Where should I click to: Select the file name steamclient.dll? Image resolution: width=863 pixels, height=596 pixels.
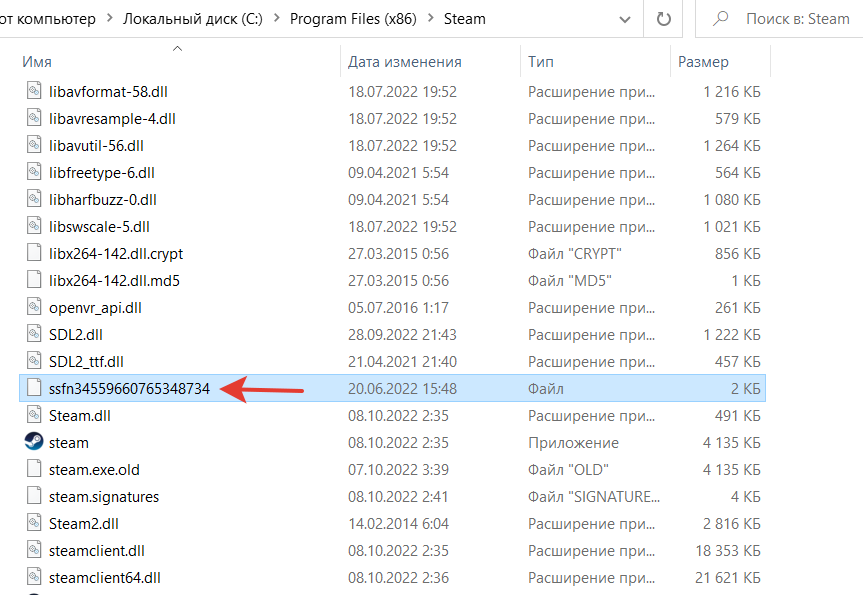(96, 550)
